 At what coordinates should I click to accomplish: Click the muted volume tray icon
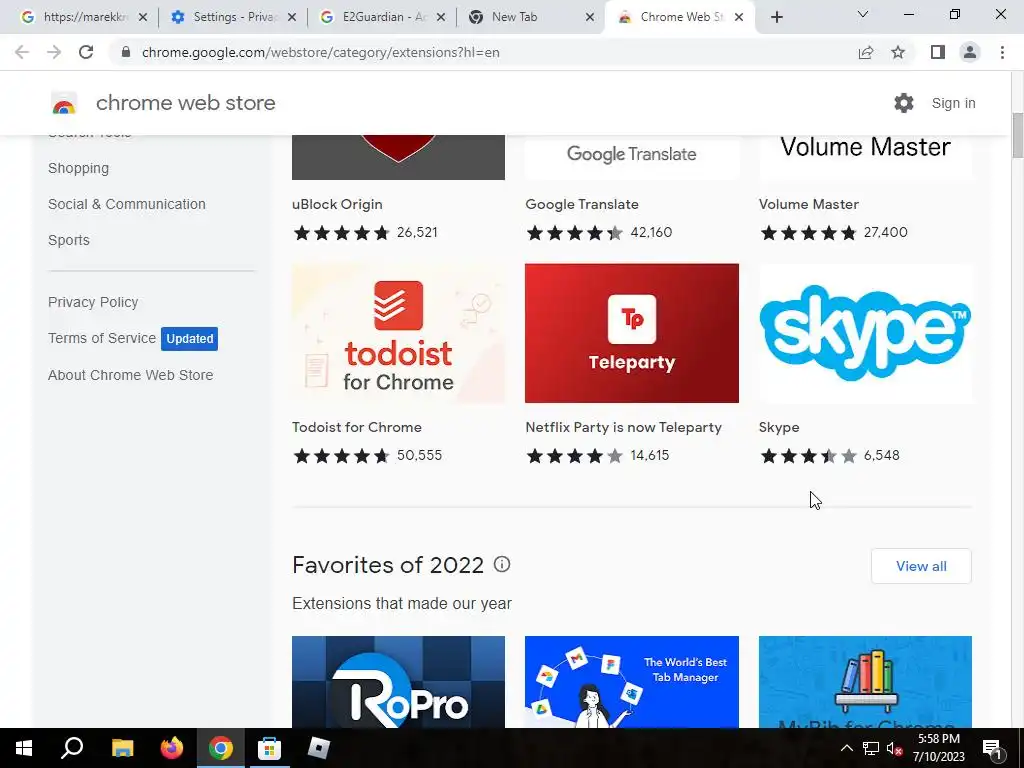tap(894, 748)
